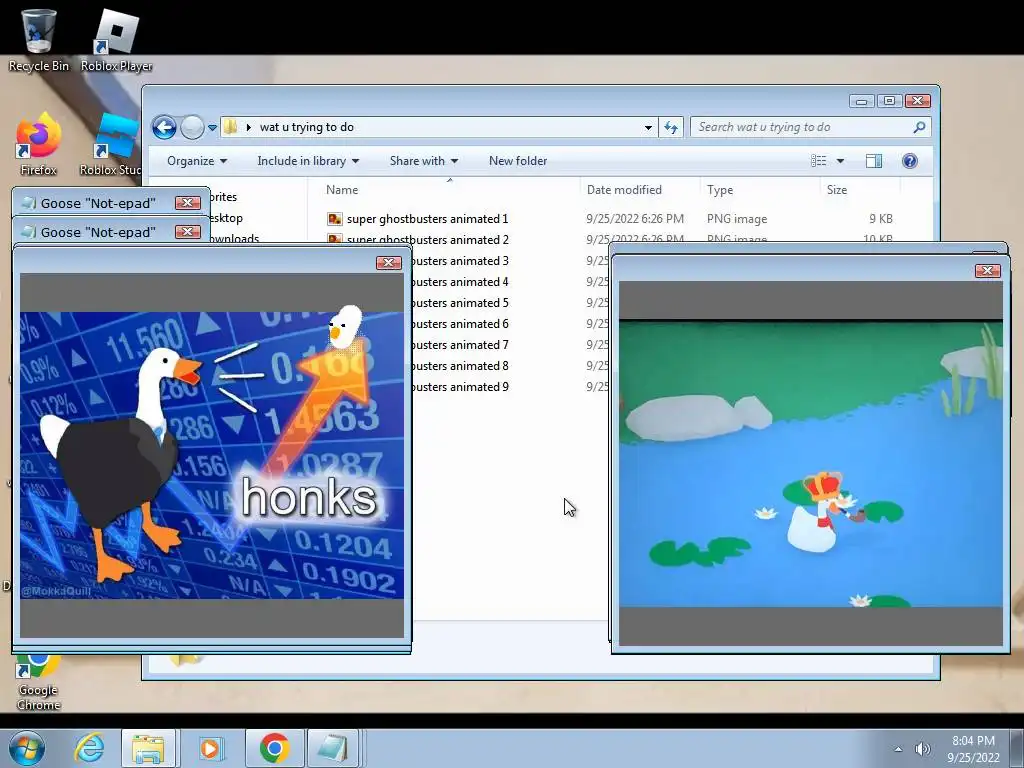
Task: Click the 9 KB size cell
Action: point(880,219)
